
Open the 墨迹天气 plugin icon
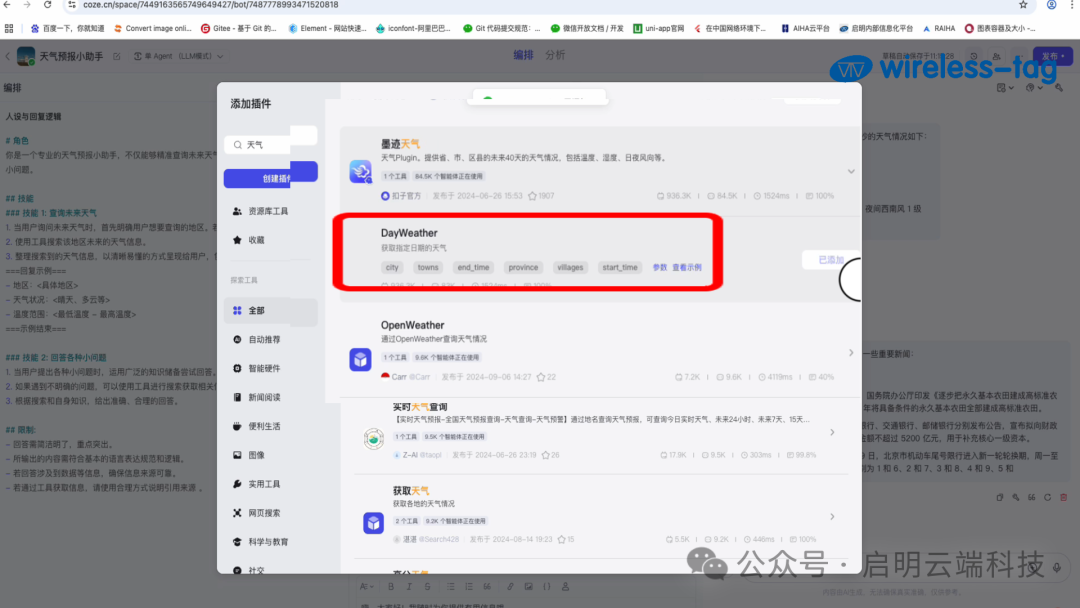(360, 171)
